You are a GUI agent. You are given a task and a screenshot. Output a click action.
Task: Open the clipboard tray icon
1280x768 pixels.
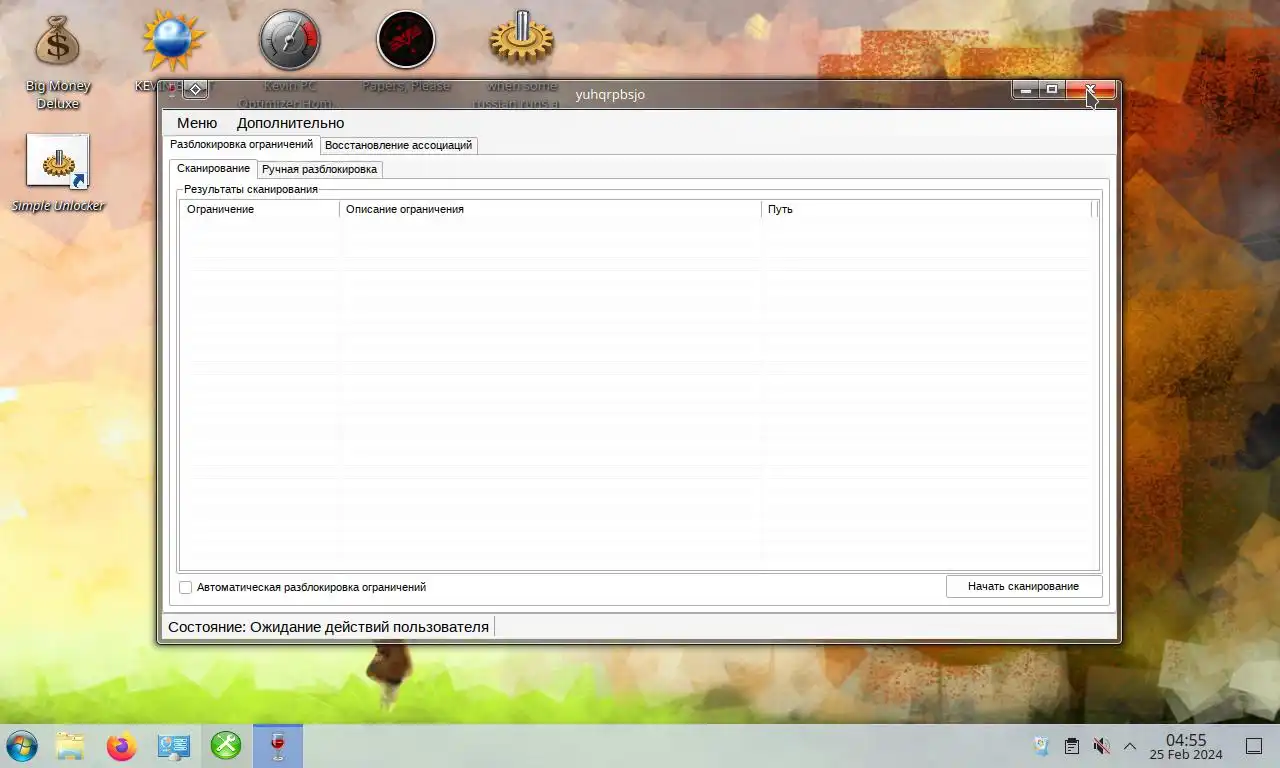(1071, 746)
